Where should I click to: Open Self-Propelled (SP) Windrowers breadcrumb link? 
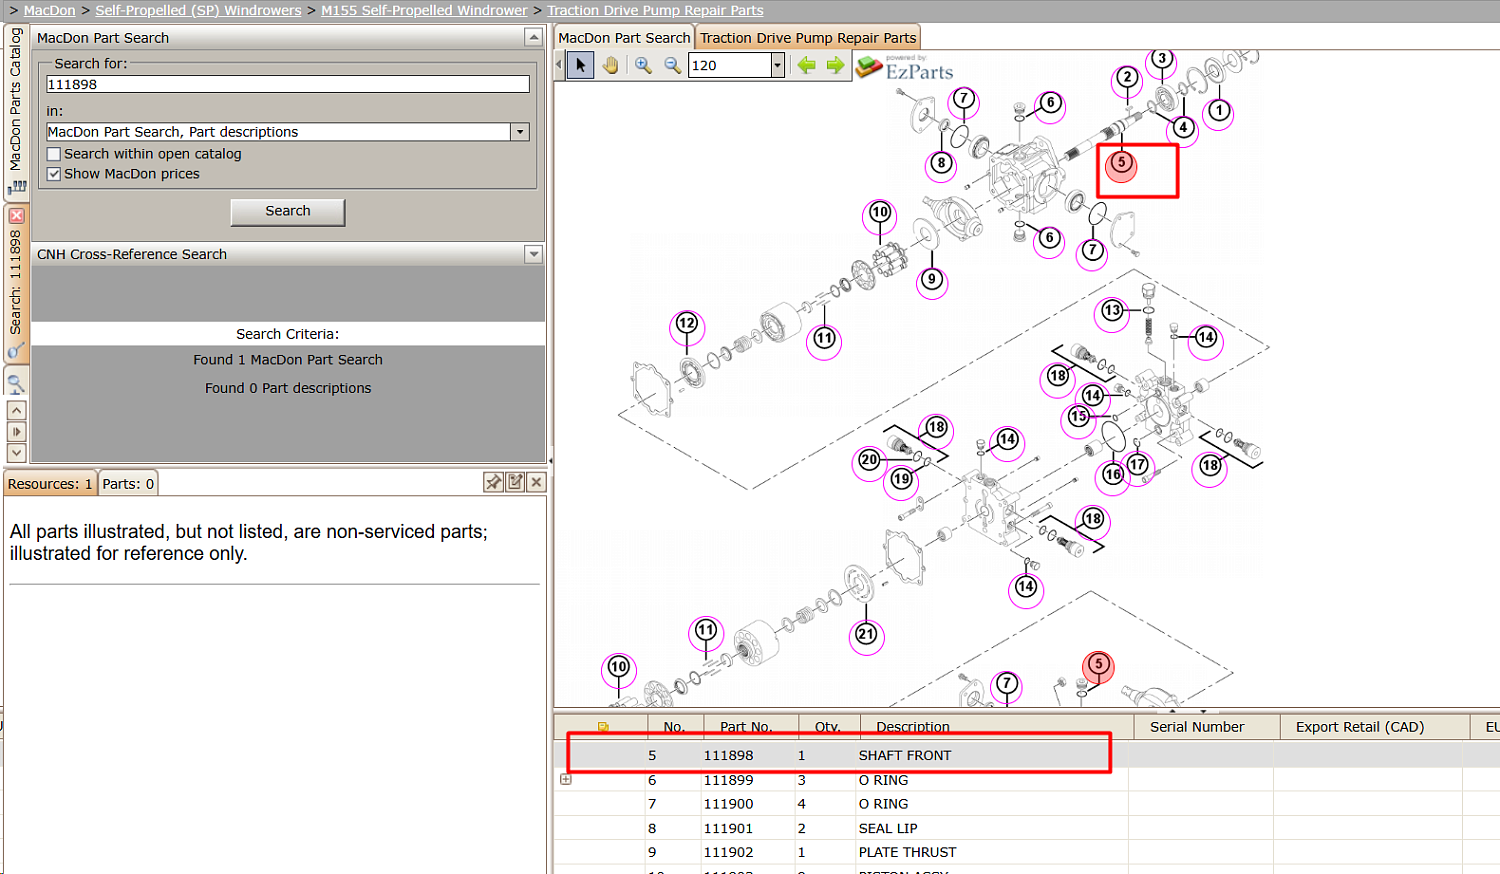[x=198, y=10]
